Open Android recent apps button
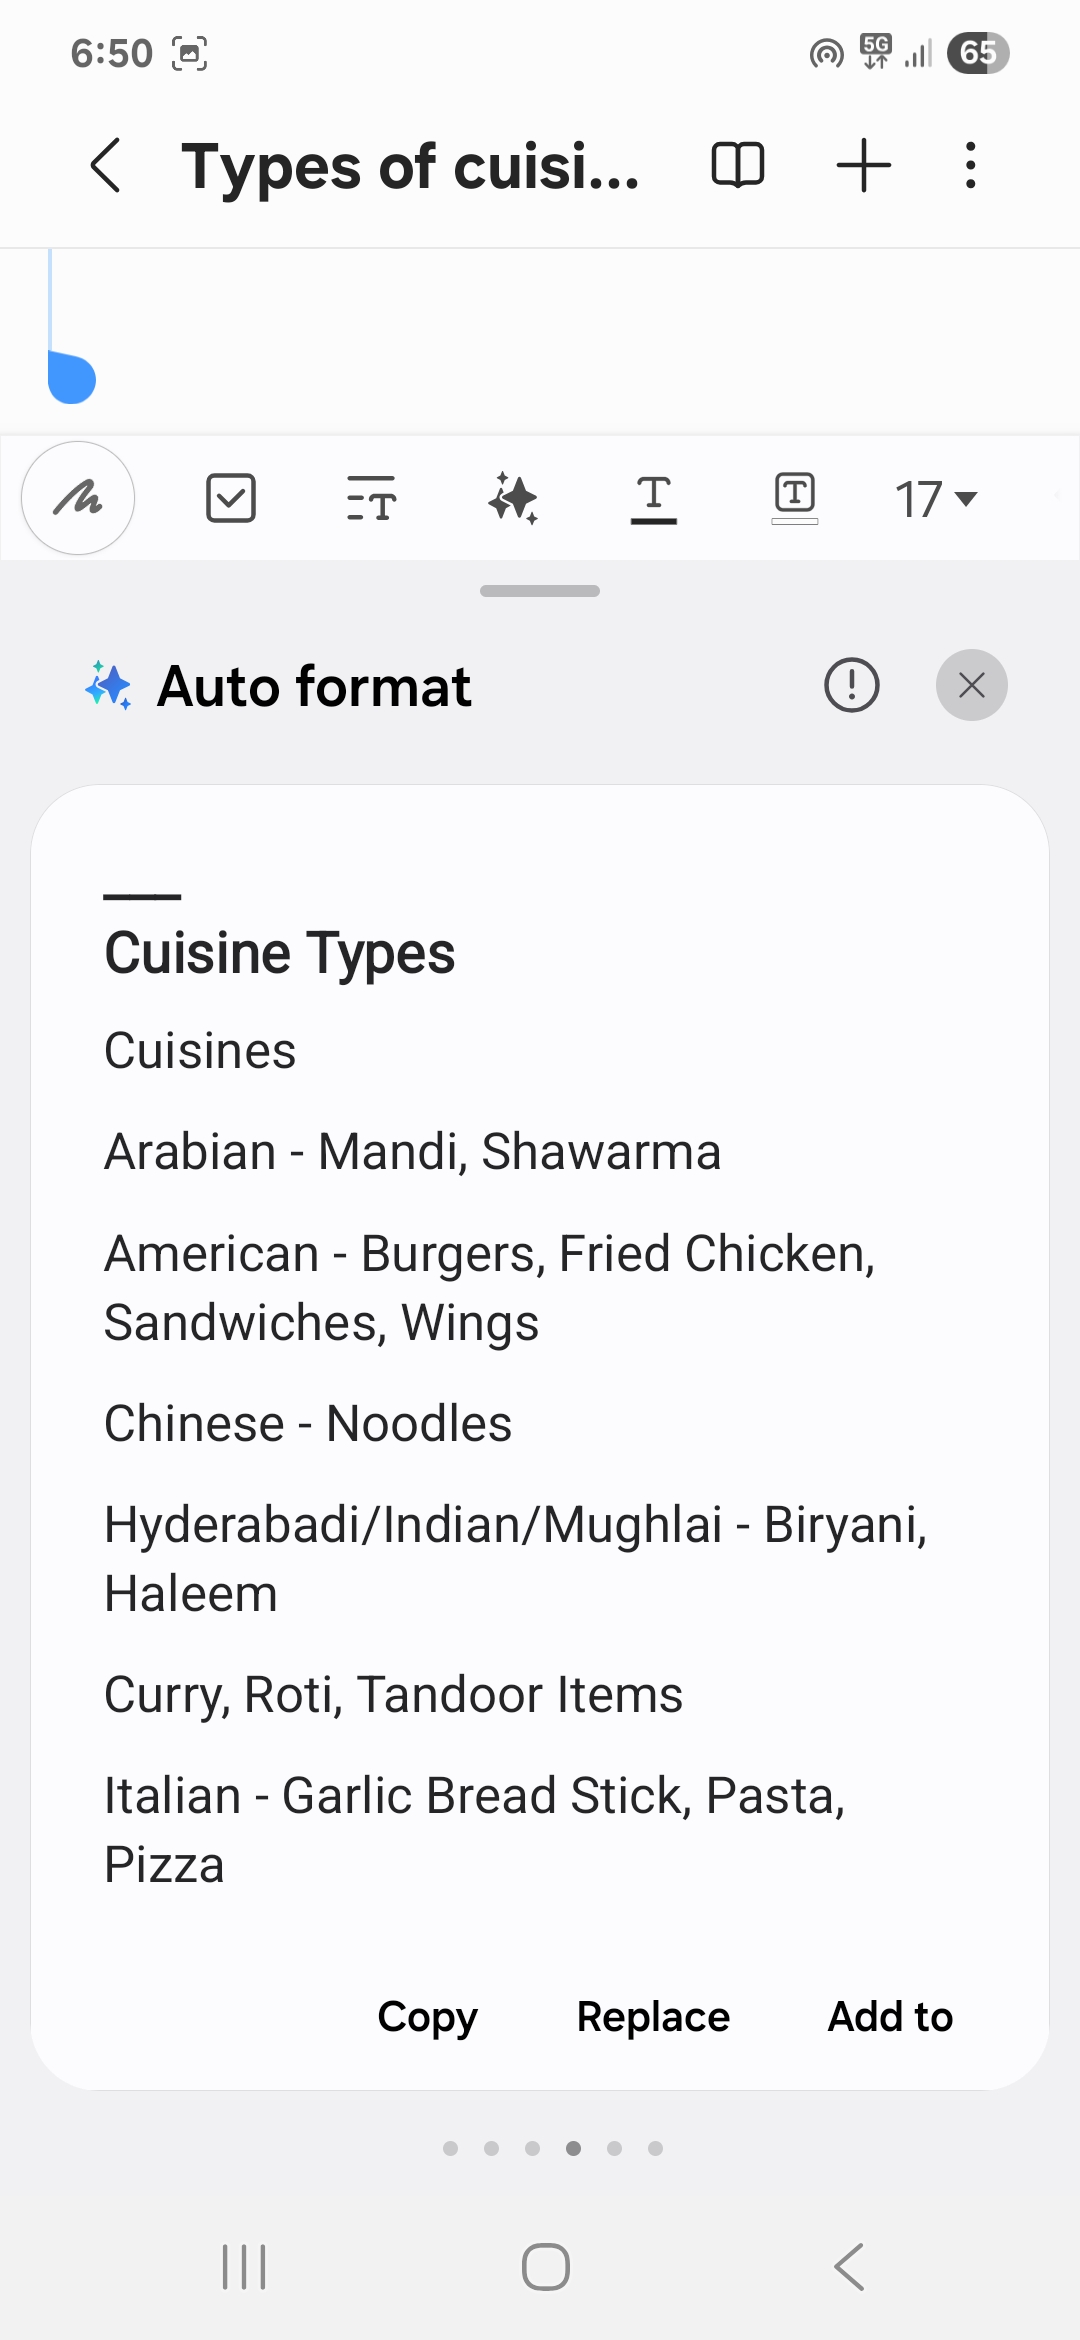Image resolution: width=1080 pixels, height=2340 pixels. coord(244,2267)
